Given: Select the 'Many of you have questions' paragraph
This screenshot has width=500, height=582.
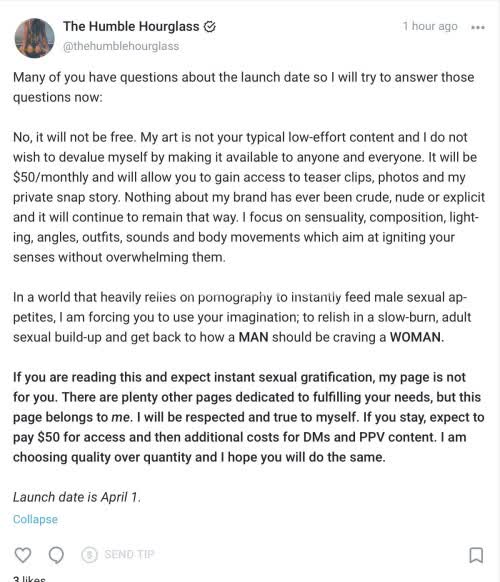Looking at the screenshot, I should pos(244,87).
